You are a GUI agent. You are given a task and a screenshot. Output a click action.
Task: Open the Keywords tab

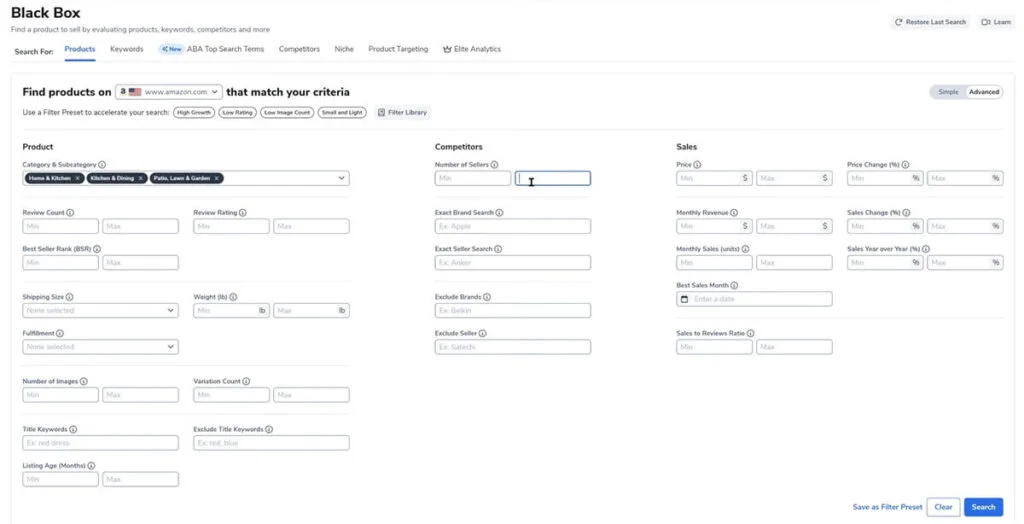pyautogui.click(x=126, y=49)
